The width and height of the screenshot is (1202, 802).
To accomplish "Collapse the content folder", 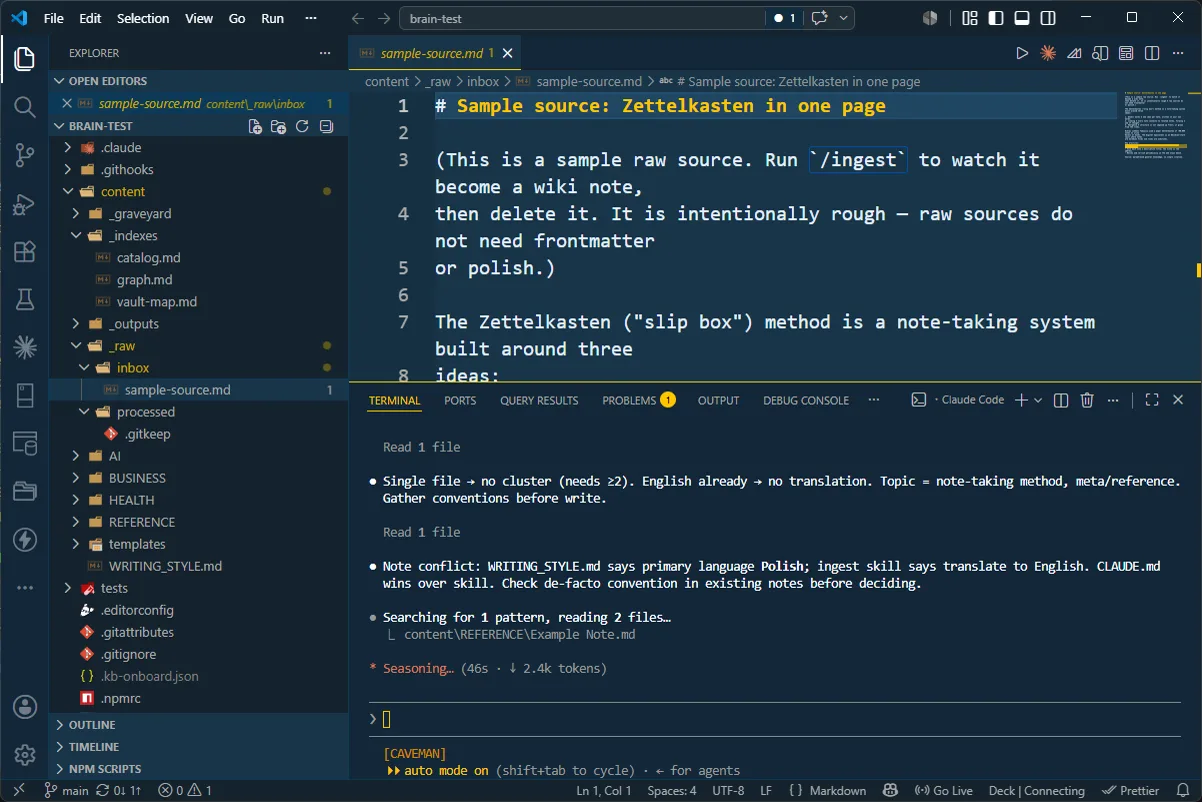I will [68, 192].
